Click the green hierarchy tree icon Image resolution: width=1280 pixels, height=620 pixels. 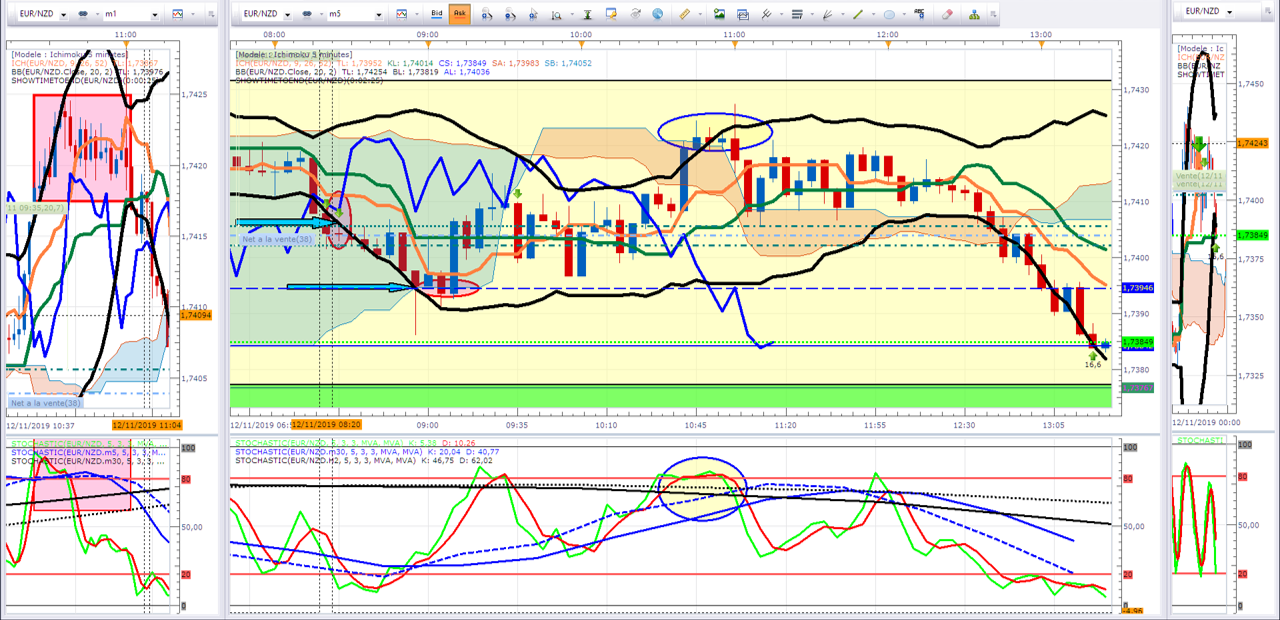974,14
